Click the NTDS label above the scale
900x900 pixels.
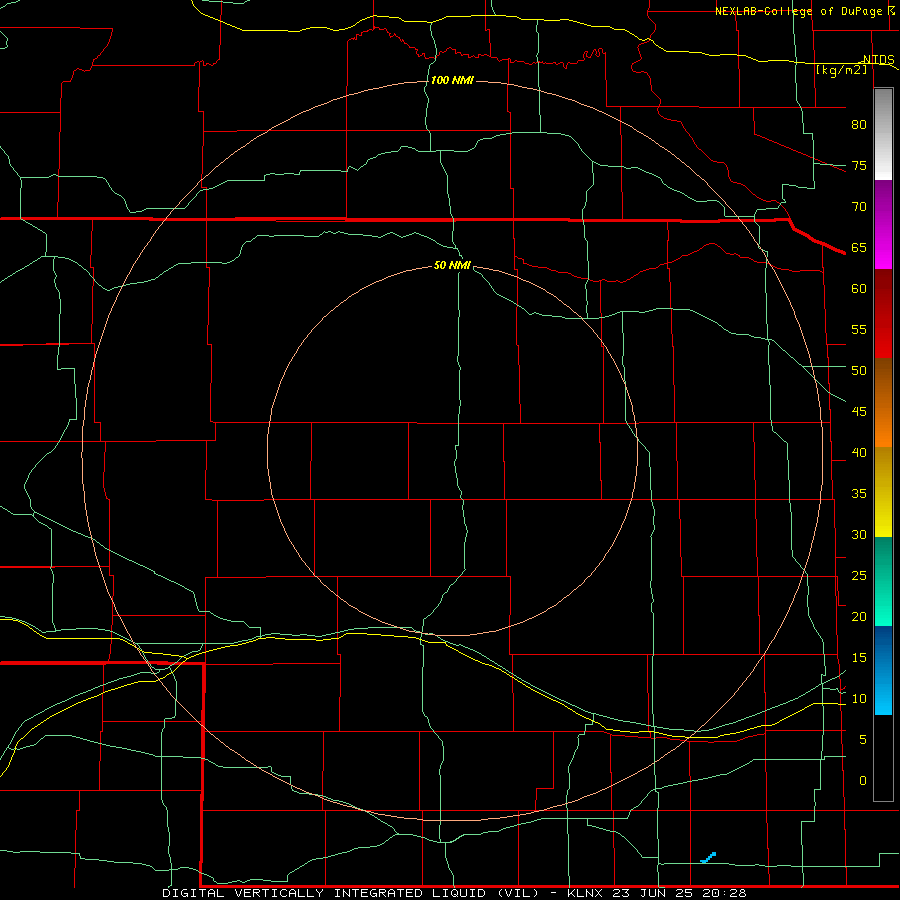click(878, 60)
